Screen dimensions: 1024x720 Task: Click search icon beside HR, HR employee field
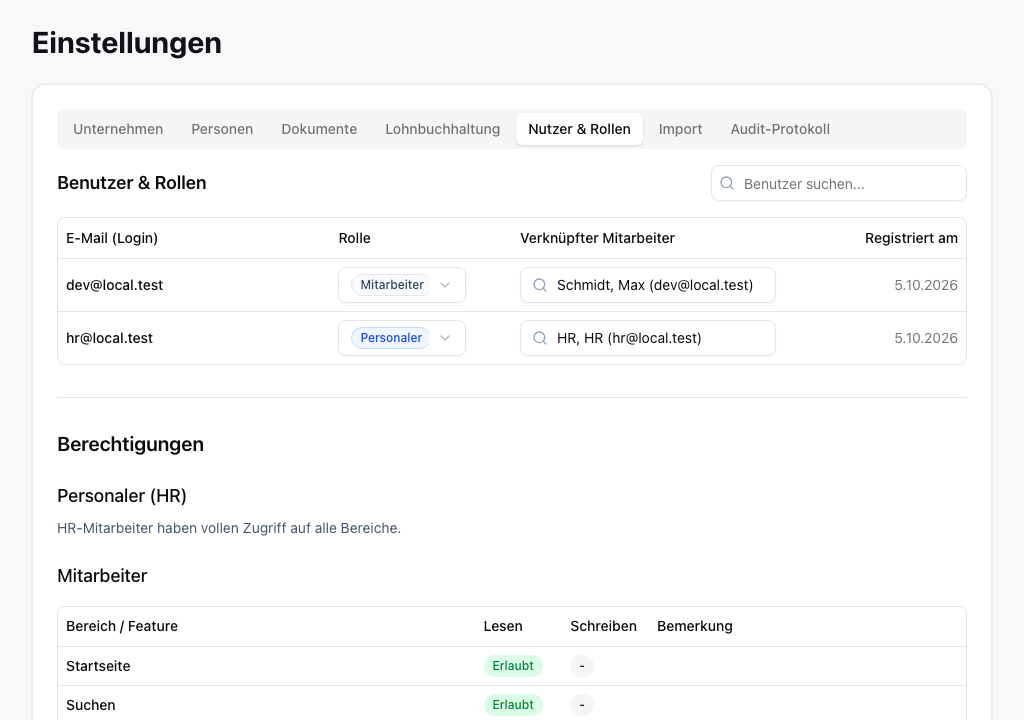pyautogui.click(x=540, y=338)
